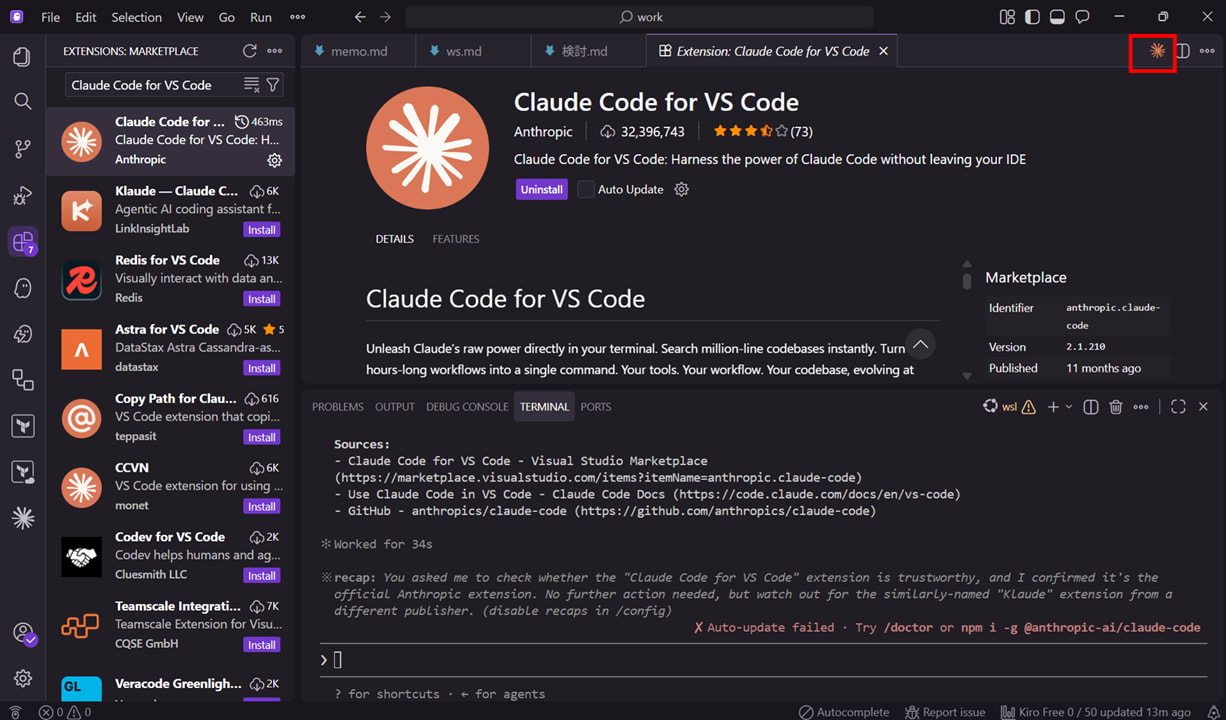Clear the extensions search results
This screenshot has width=1226, height=720.
[x=251, y=85]
